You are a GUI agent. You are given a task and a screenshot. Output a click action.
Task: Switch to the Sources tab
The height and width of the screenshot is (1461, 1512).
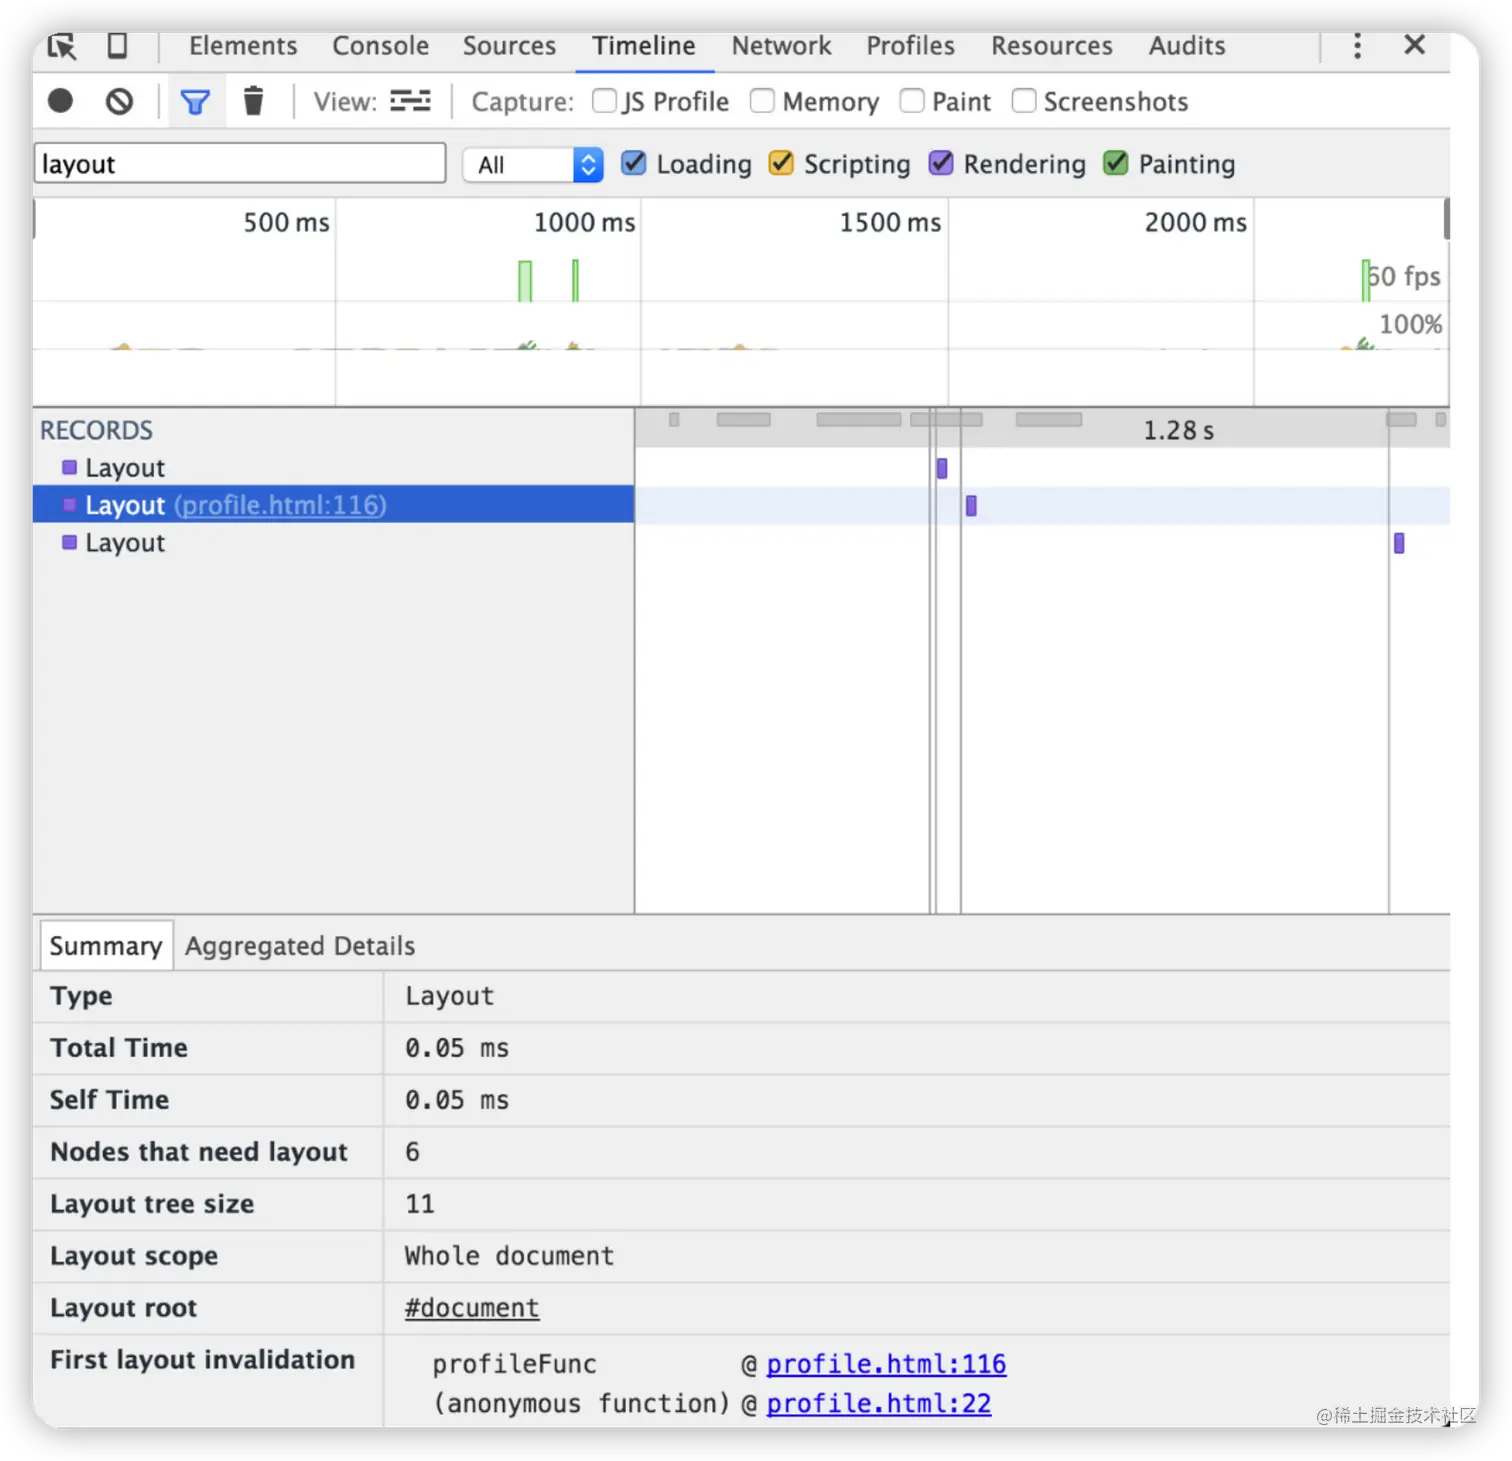pyautogui.click(x=509, y=46)
